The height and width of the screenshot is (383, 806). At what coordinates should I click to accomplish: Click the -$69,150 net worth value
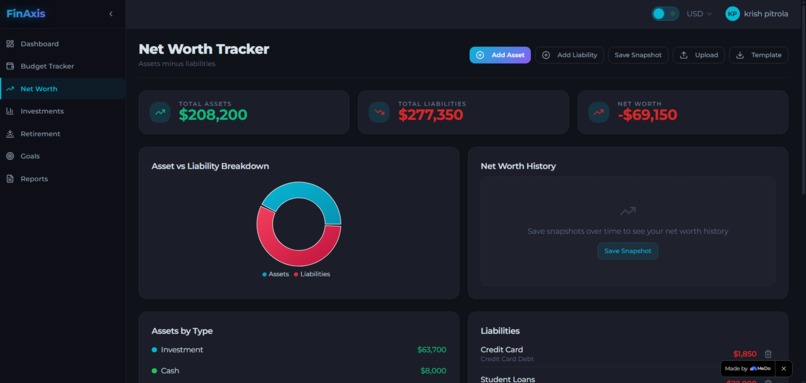tap(648, 115)
